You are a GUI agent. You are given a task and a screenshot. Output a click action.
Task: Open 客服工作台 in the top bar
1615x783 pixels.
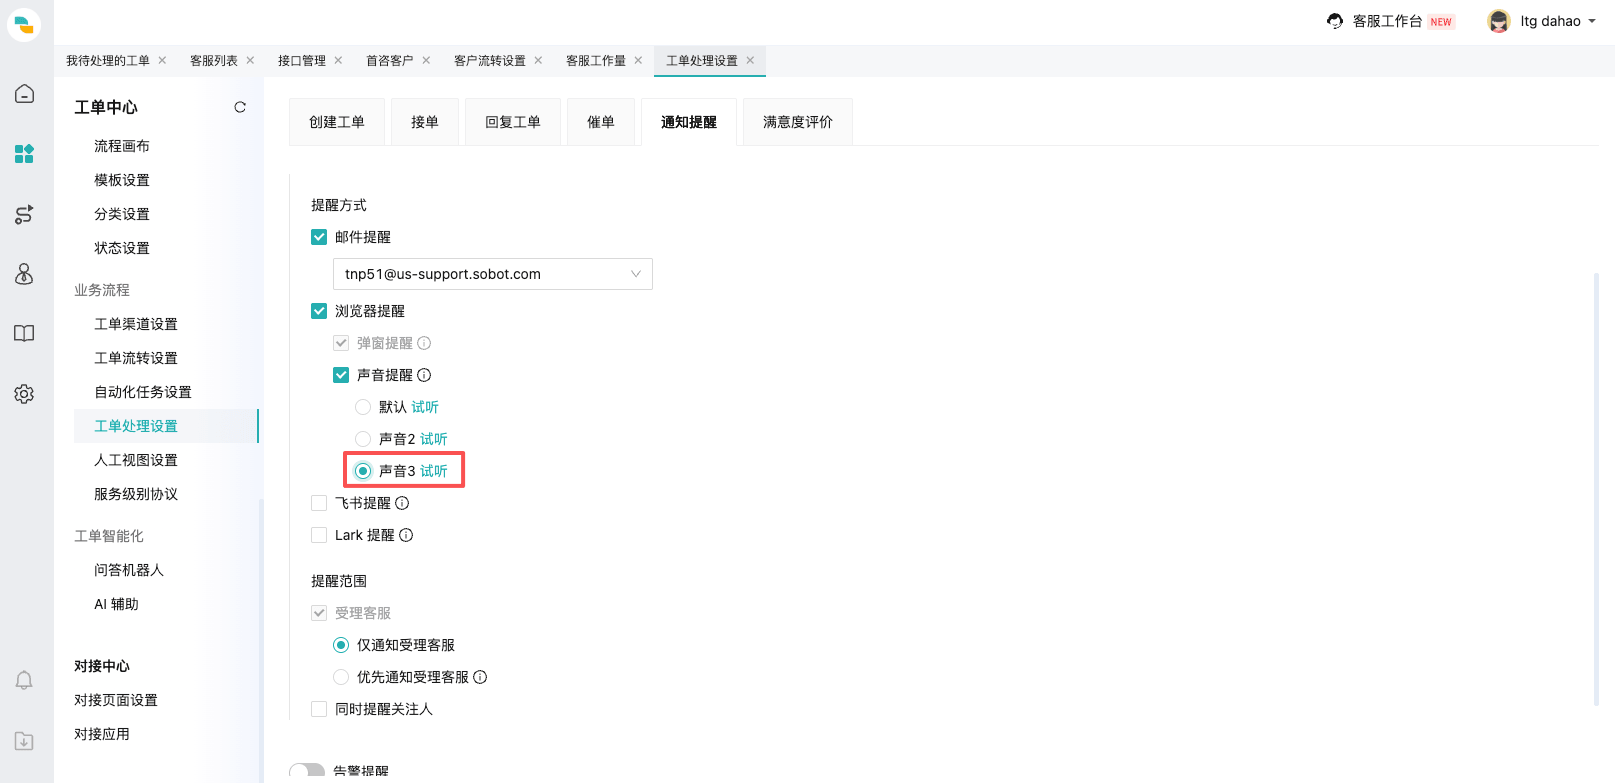pyautogui.click(x=1386, y=21)
